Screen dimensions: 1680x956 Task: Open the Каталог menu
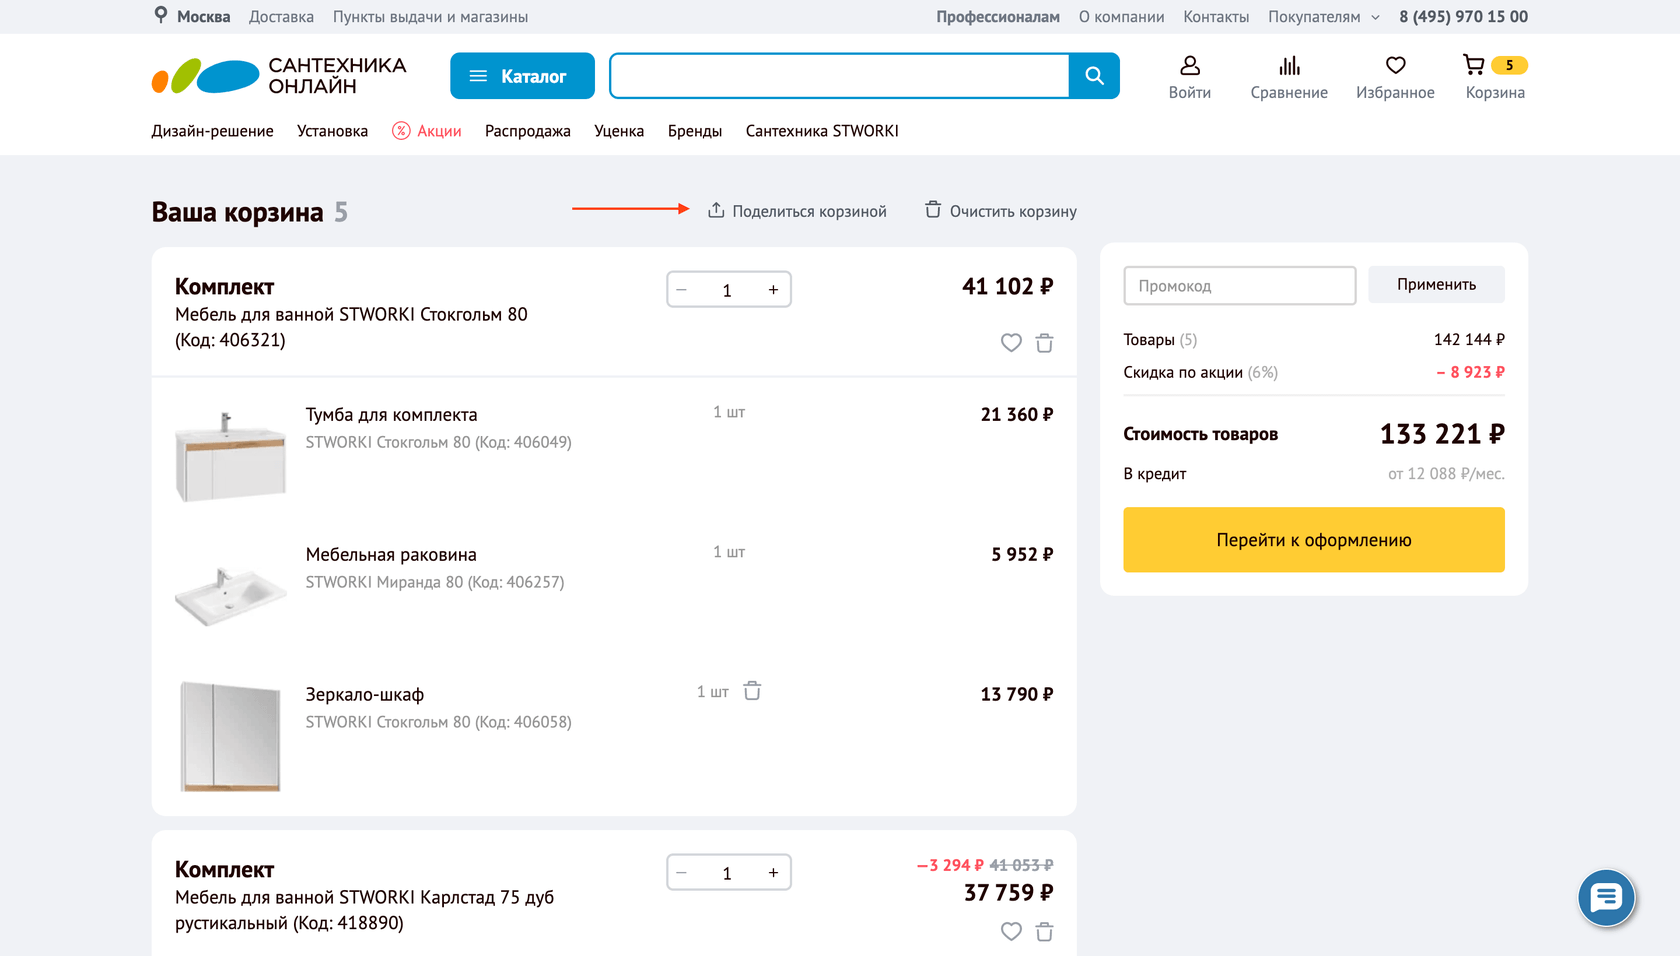coord(522,76)
